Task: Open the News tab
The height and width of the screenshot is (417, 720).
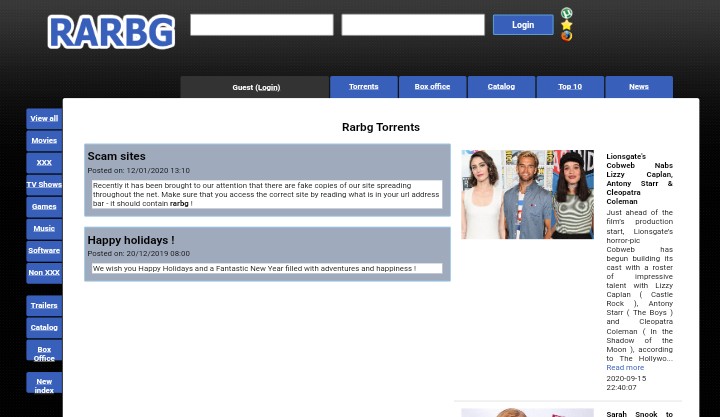Action: [639, 87]
